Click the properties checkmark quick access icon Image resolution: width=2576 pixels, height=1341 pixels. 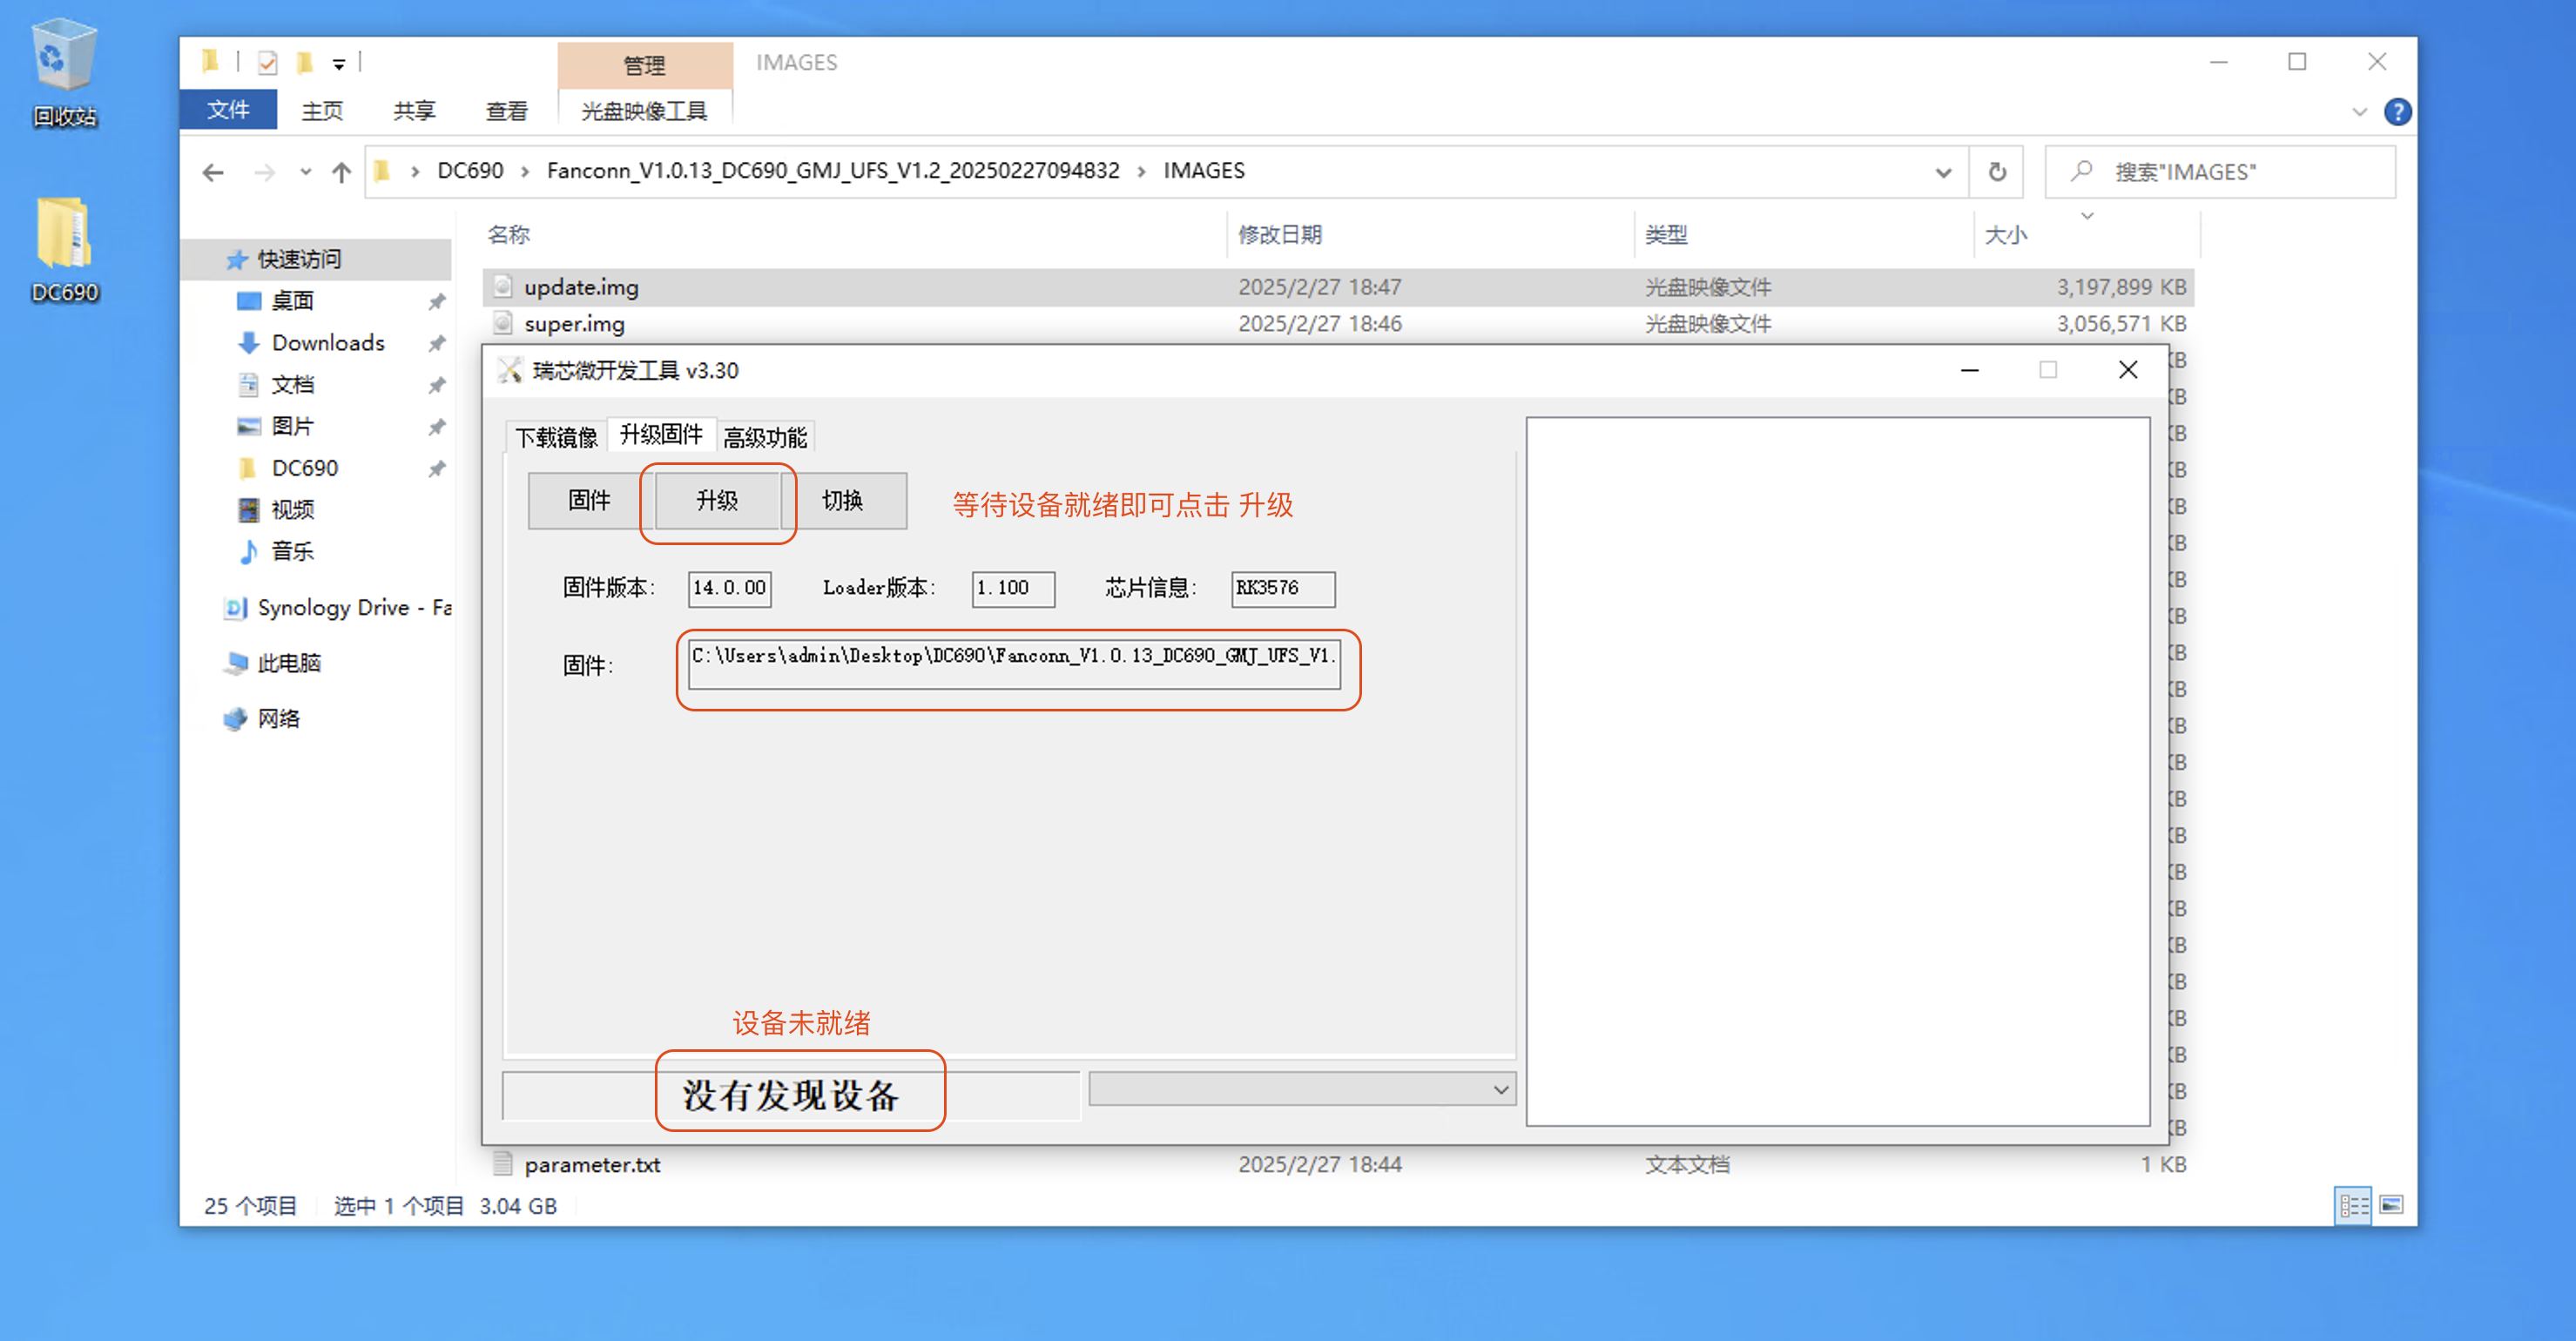(x=267, y=63)
